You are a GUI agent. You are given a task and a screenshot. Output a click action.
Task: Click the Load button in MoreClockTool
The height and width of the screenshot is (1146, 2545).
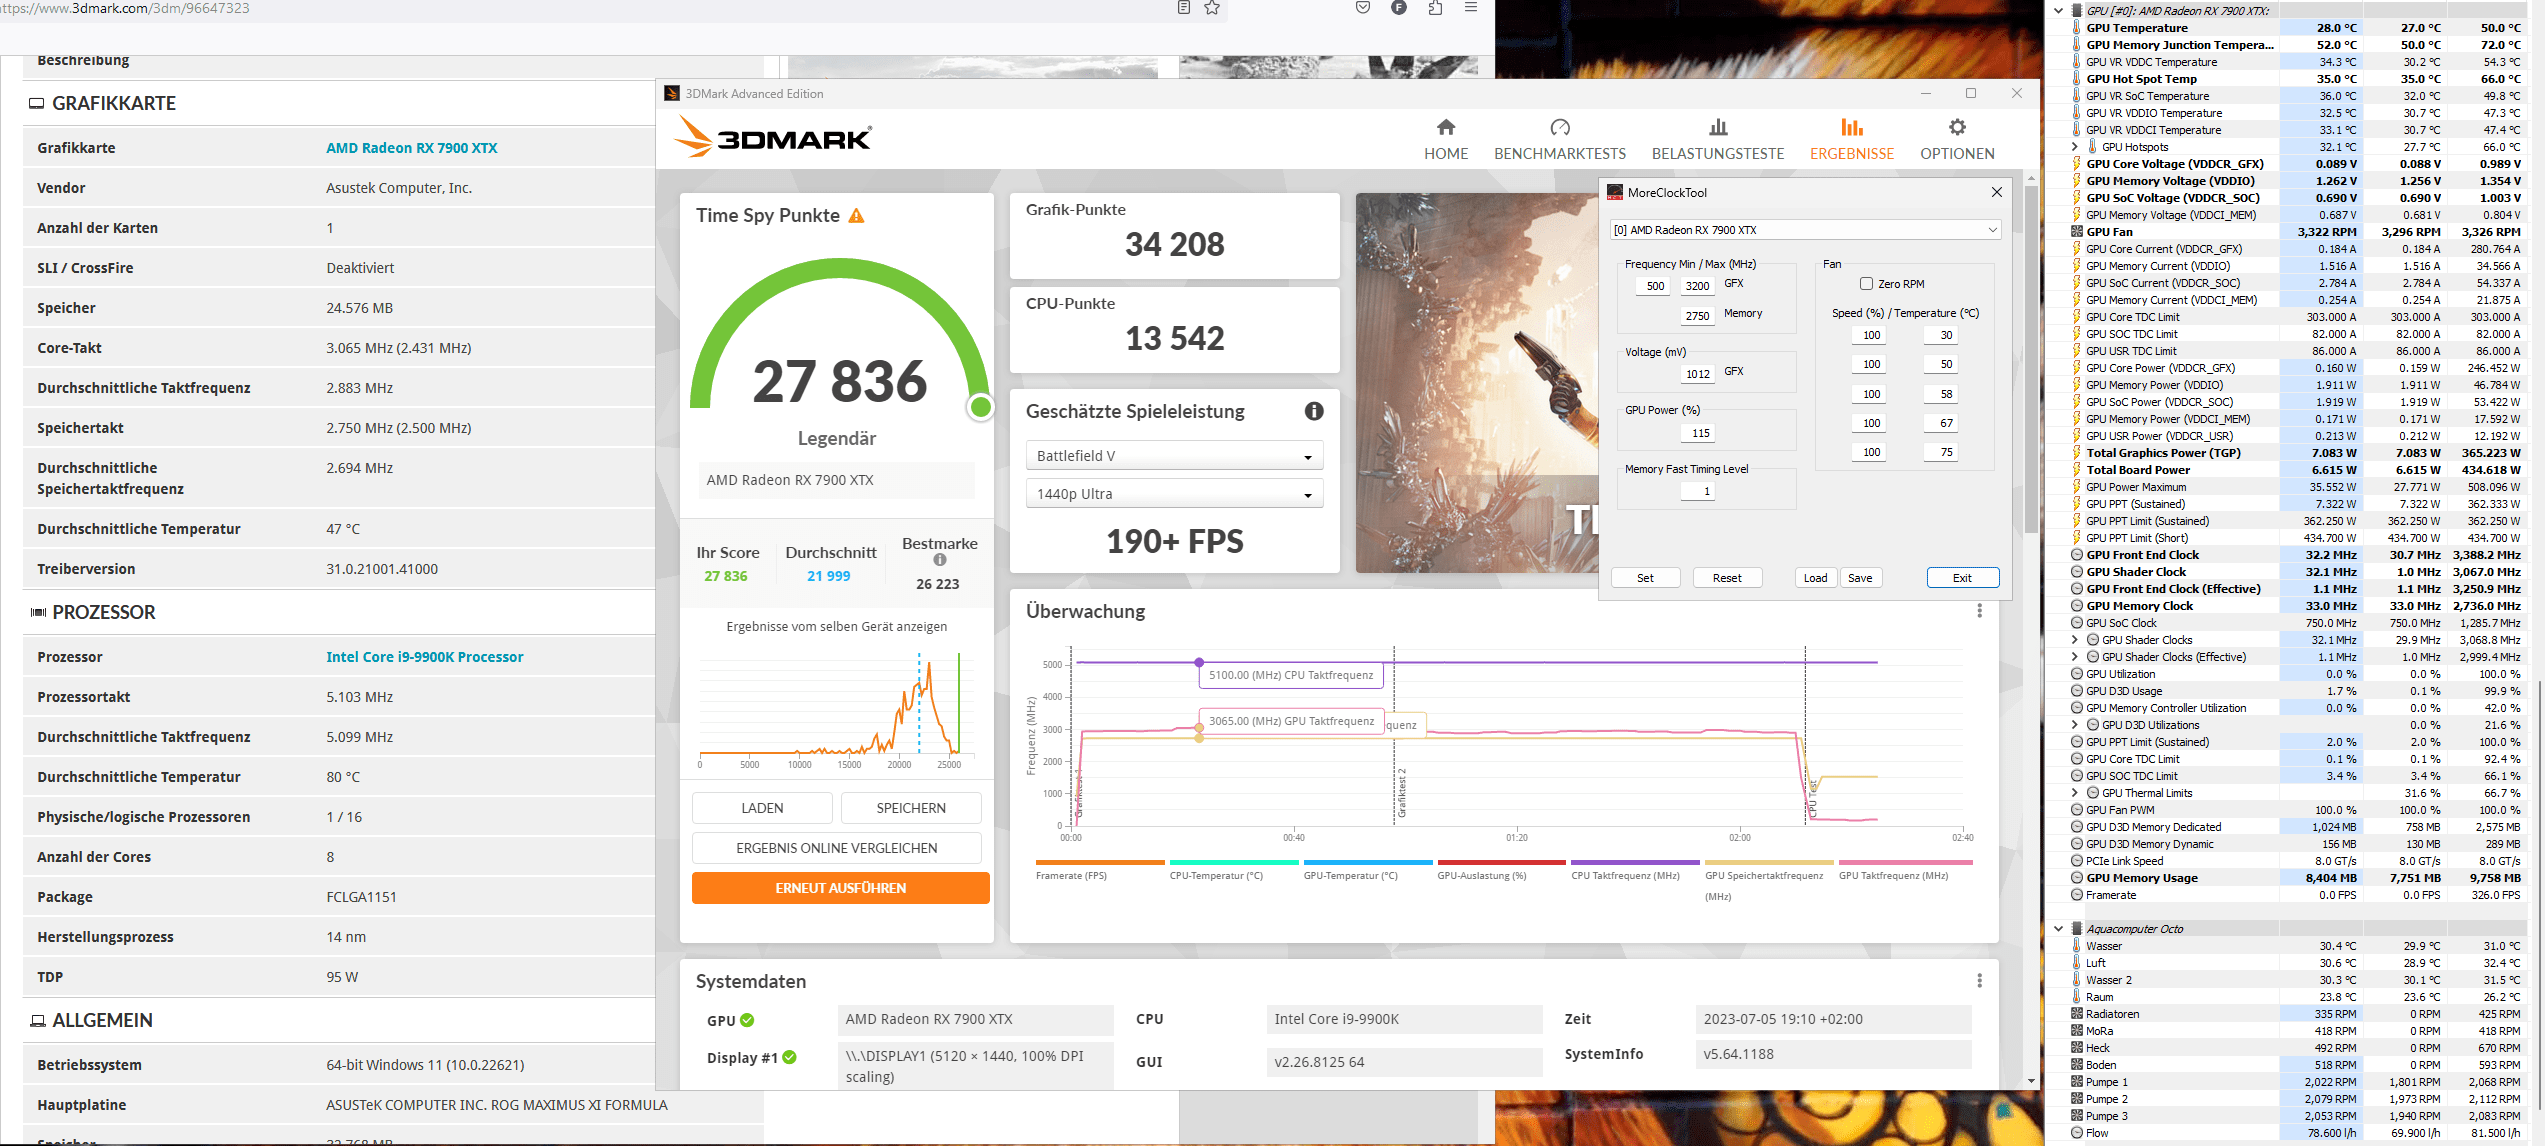(x=1816, y=578)
